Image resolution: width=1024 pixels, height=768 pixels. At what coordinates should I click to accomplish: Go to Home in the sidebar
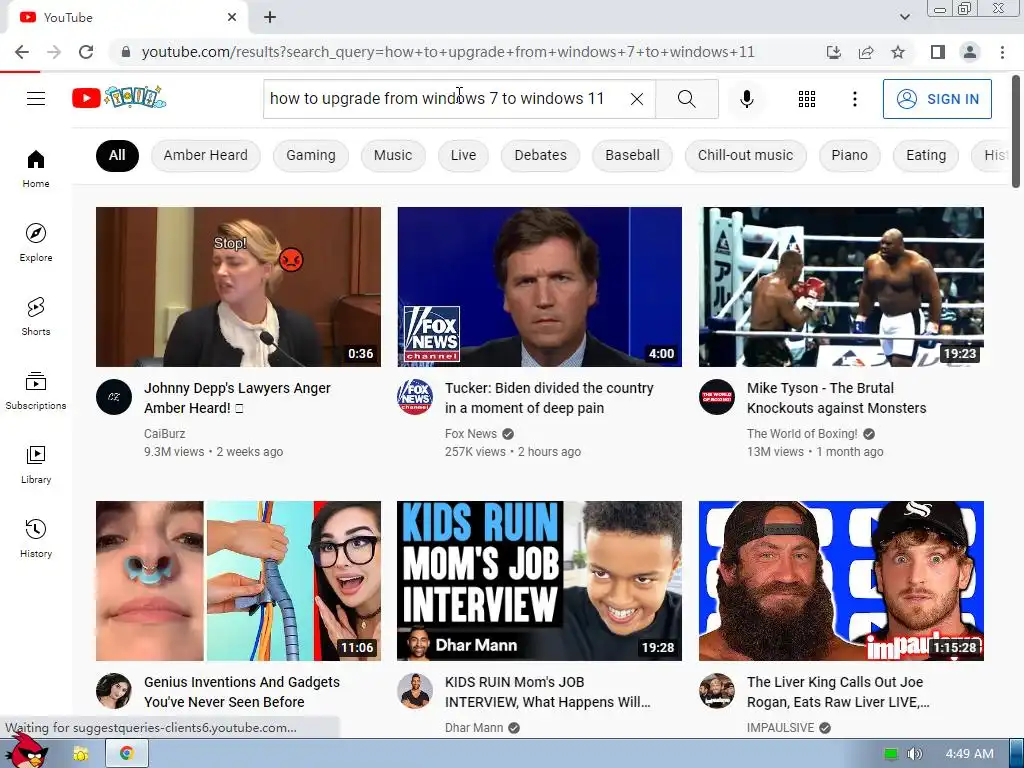[36, 168]
